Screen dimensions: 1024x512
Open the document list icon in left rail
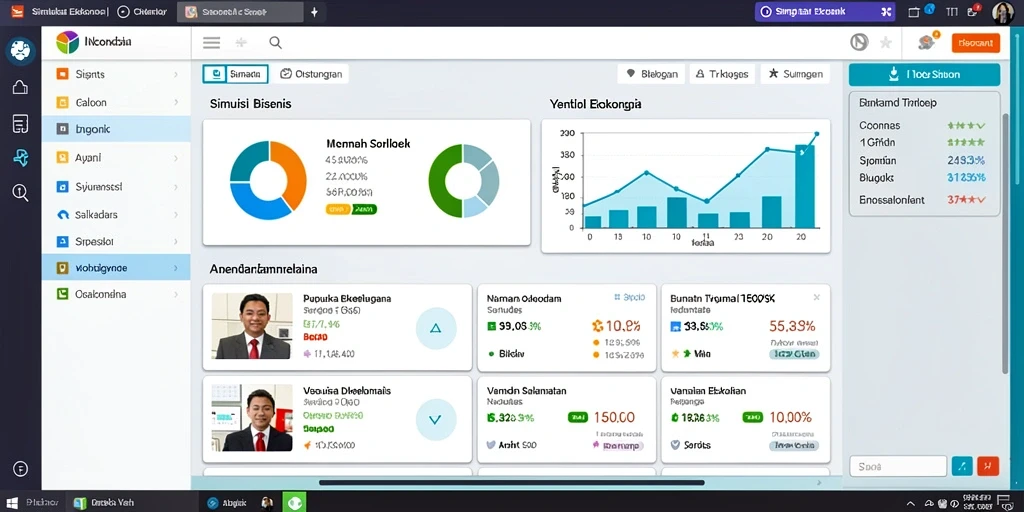[x=20, y=123]
